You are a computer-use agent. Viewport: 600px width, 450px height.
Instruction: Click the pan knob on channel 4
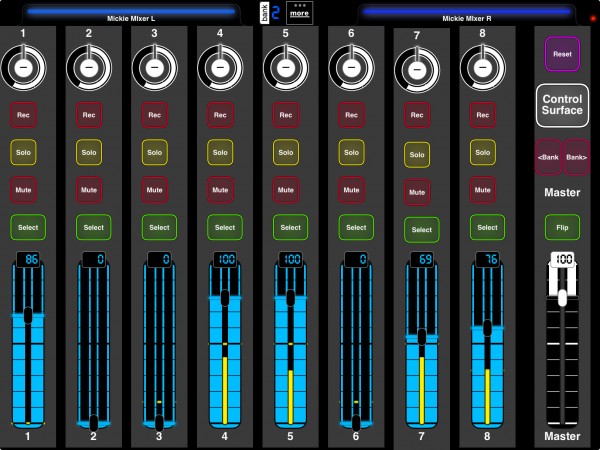click(x=220, y=67)
